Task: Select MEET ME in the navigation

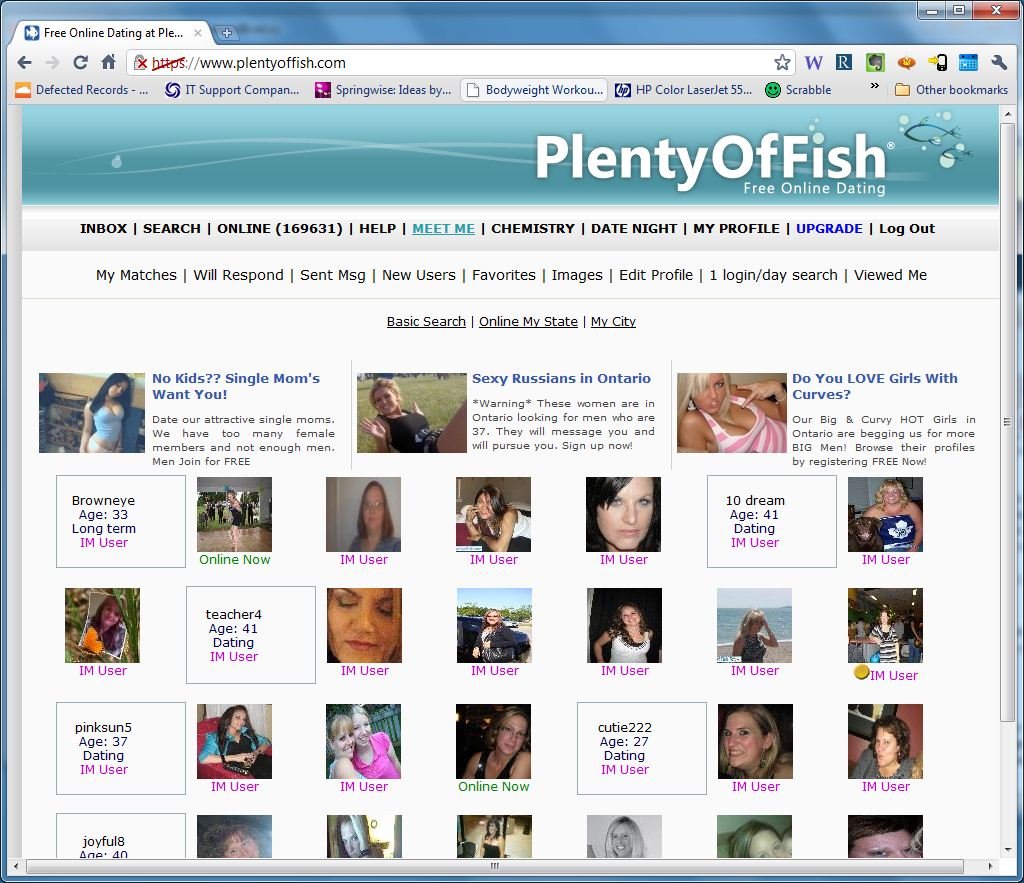Action: tap(443, 229)
